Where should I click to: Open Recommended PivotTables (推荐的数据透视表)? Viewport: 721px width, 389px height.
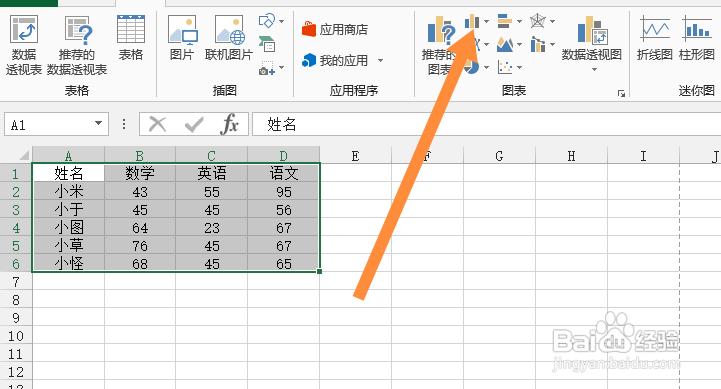click(77, 45)
